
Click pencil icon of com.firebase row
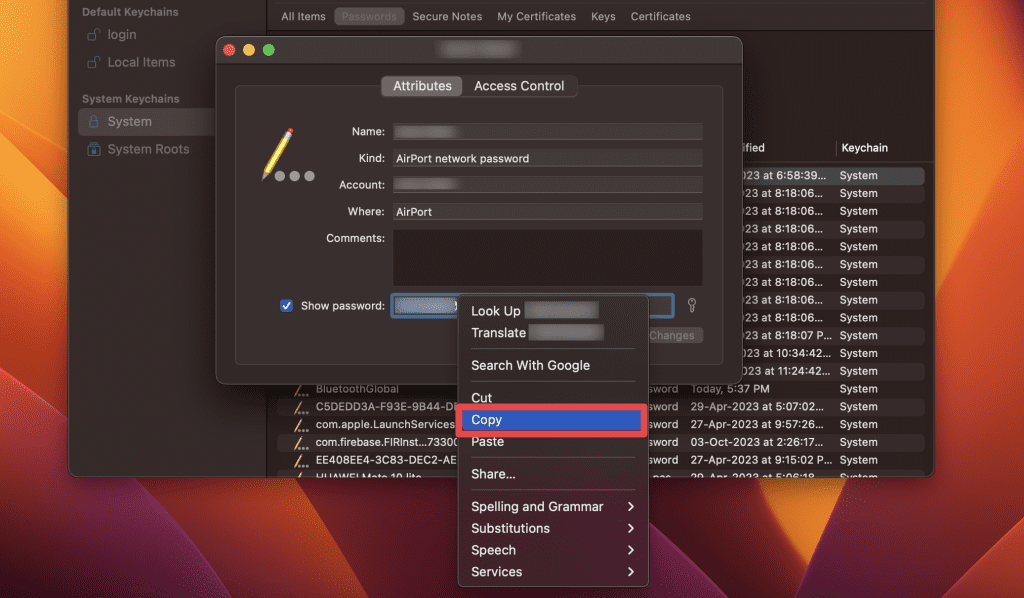(300, 443)
